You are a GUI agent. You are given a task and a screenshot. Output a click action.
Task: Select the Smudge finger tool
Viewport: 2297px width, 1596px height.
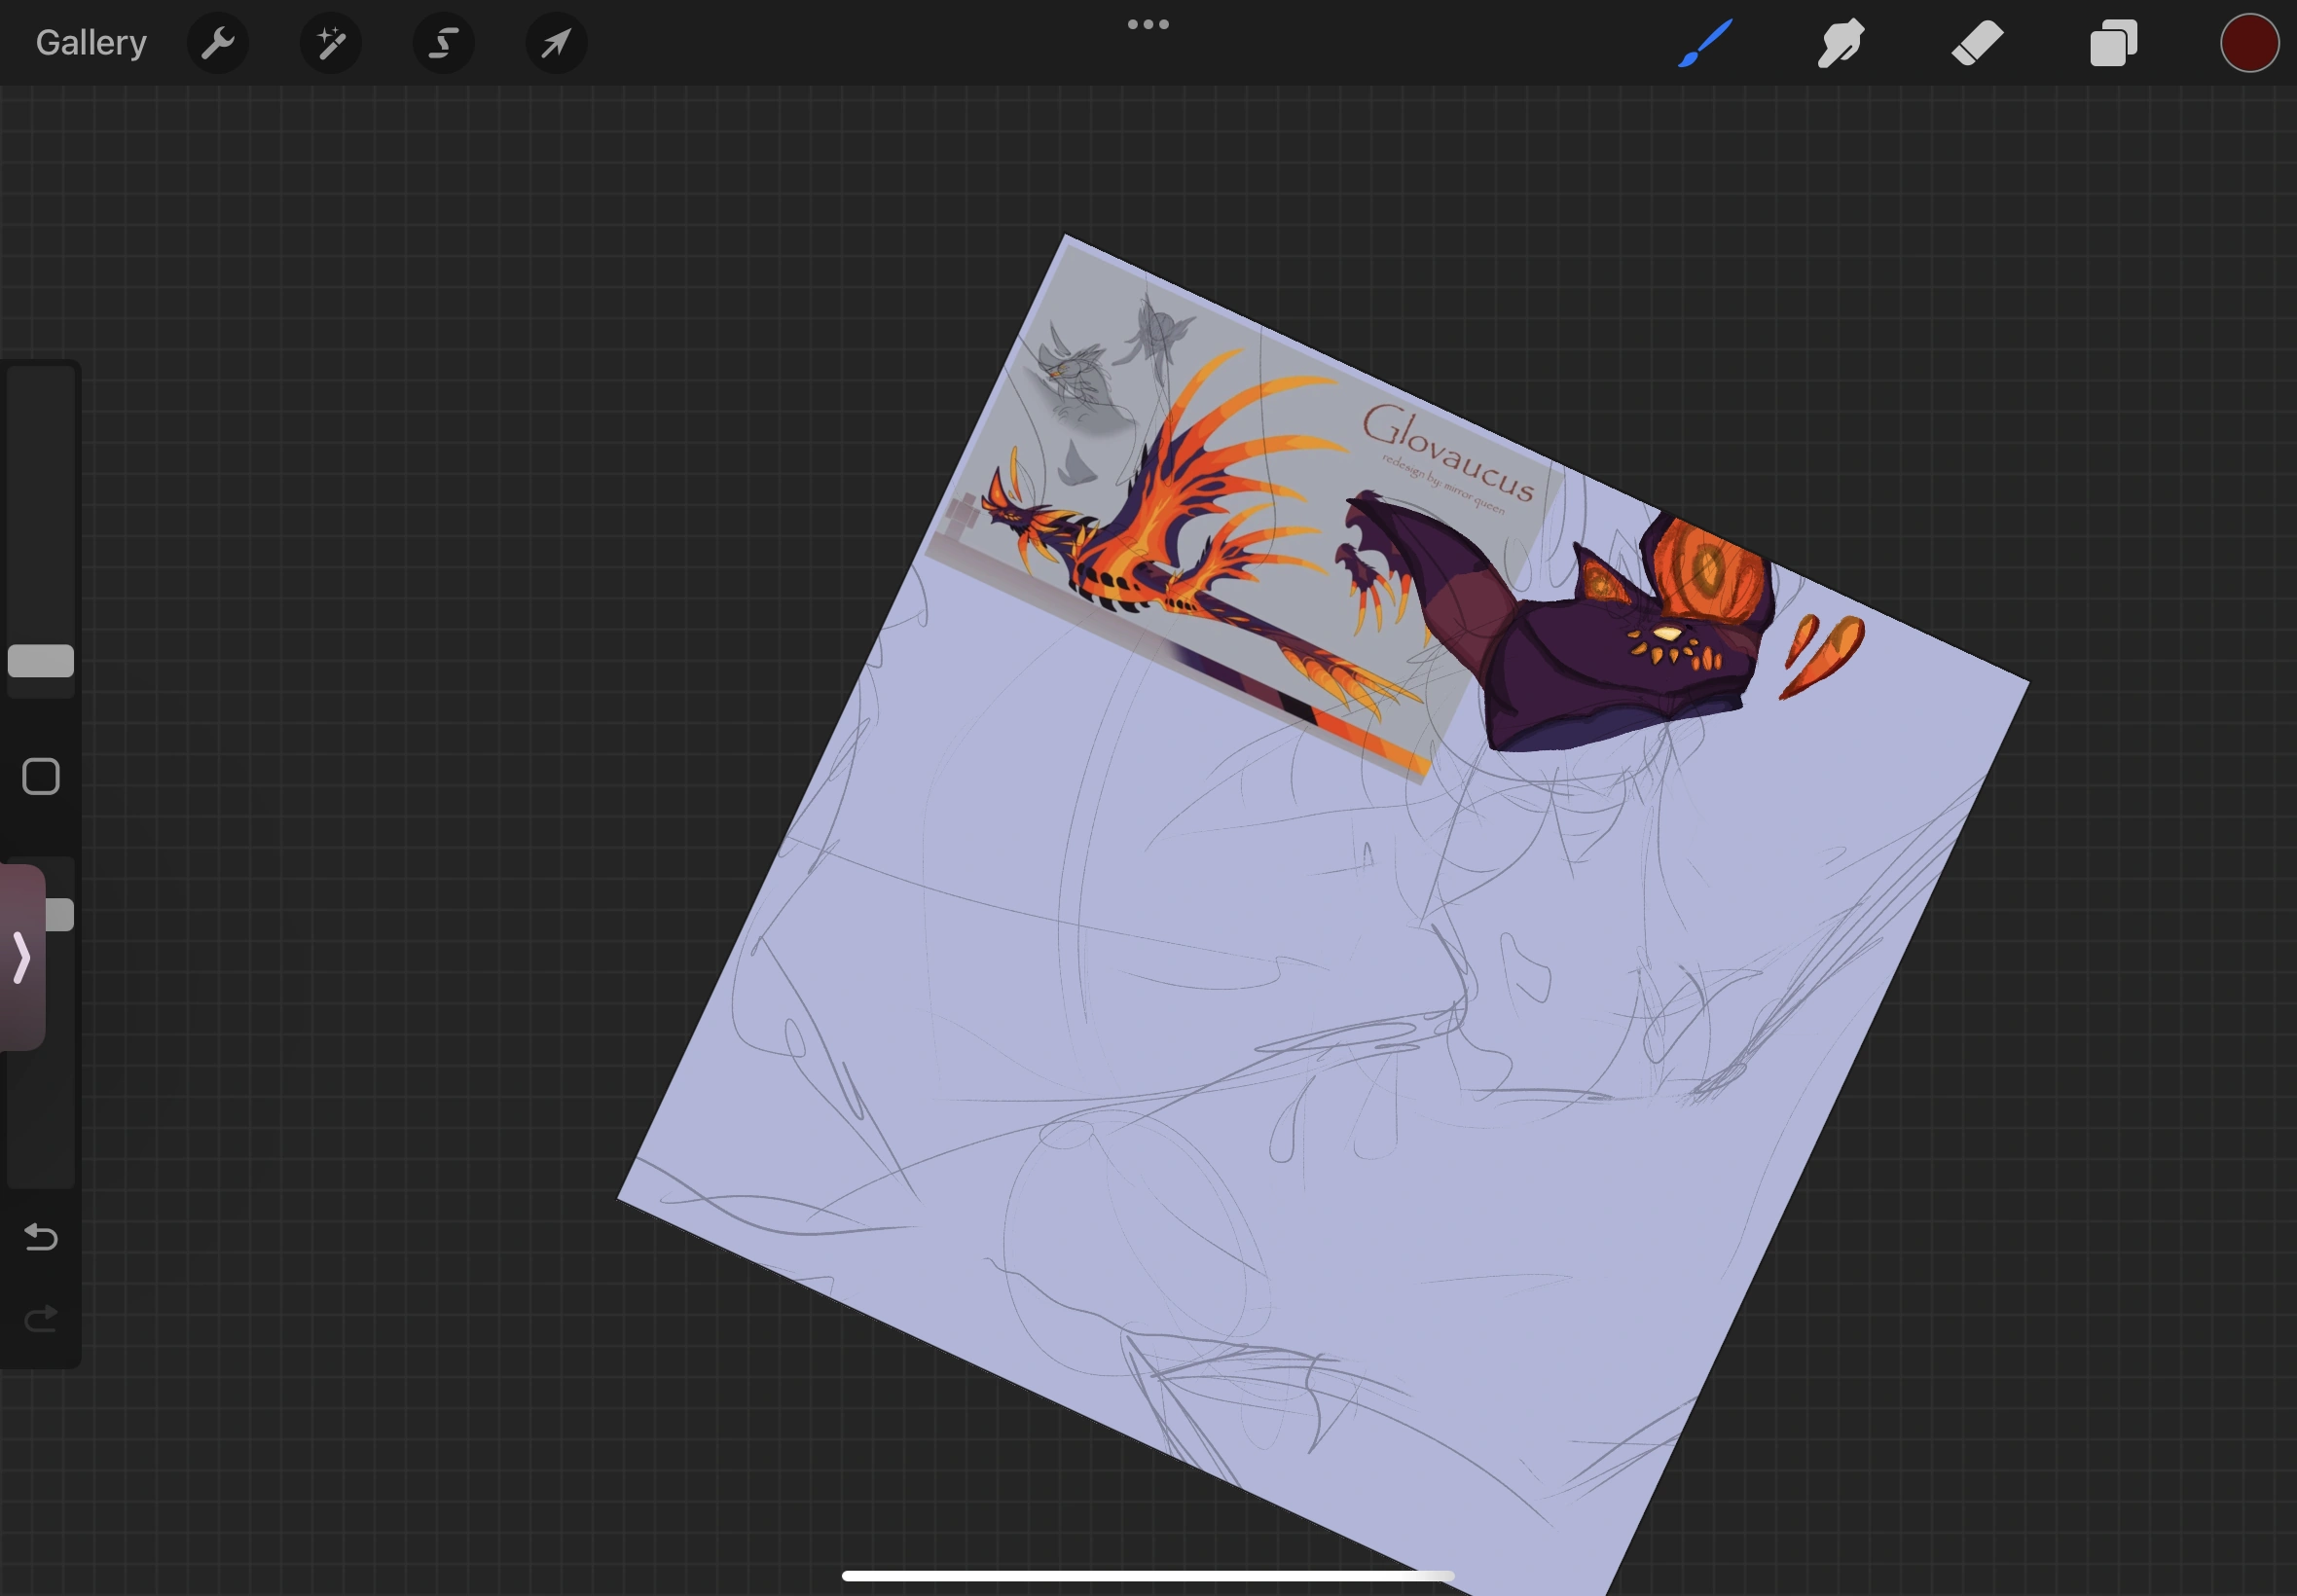click(x=1841, y=43)
